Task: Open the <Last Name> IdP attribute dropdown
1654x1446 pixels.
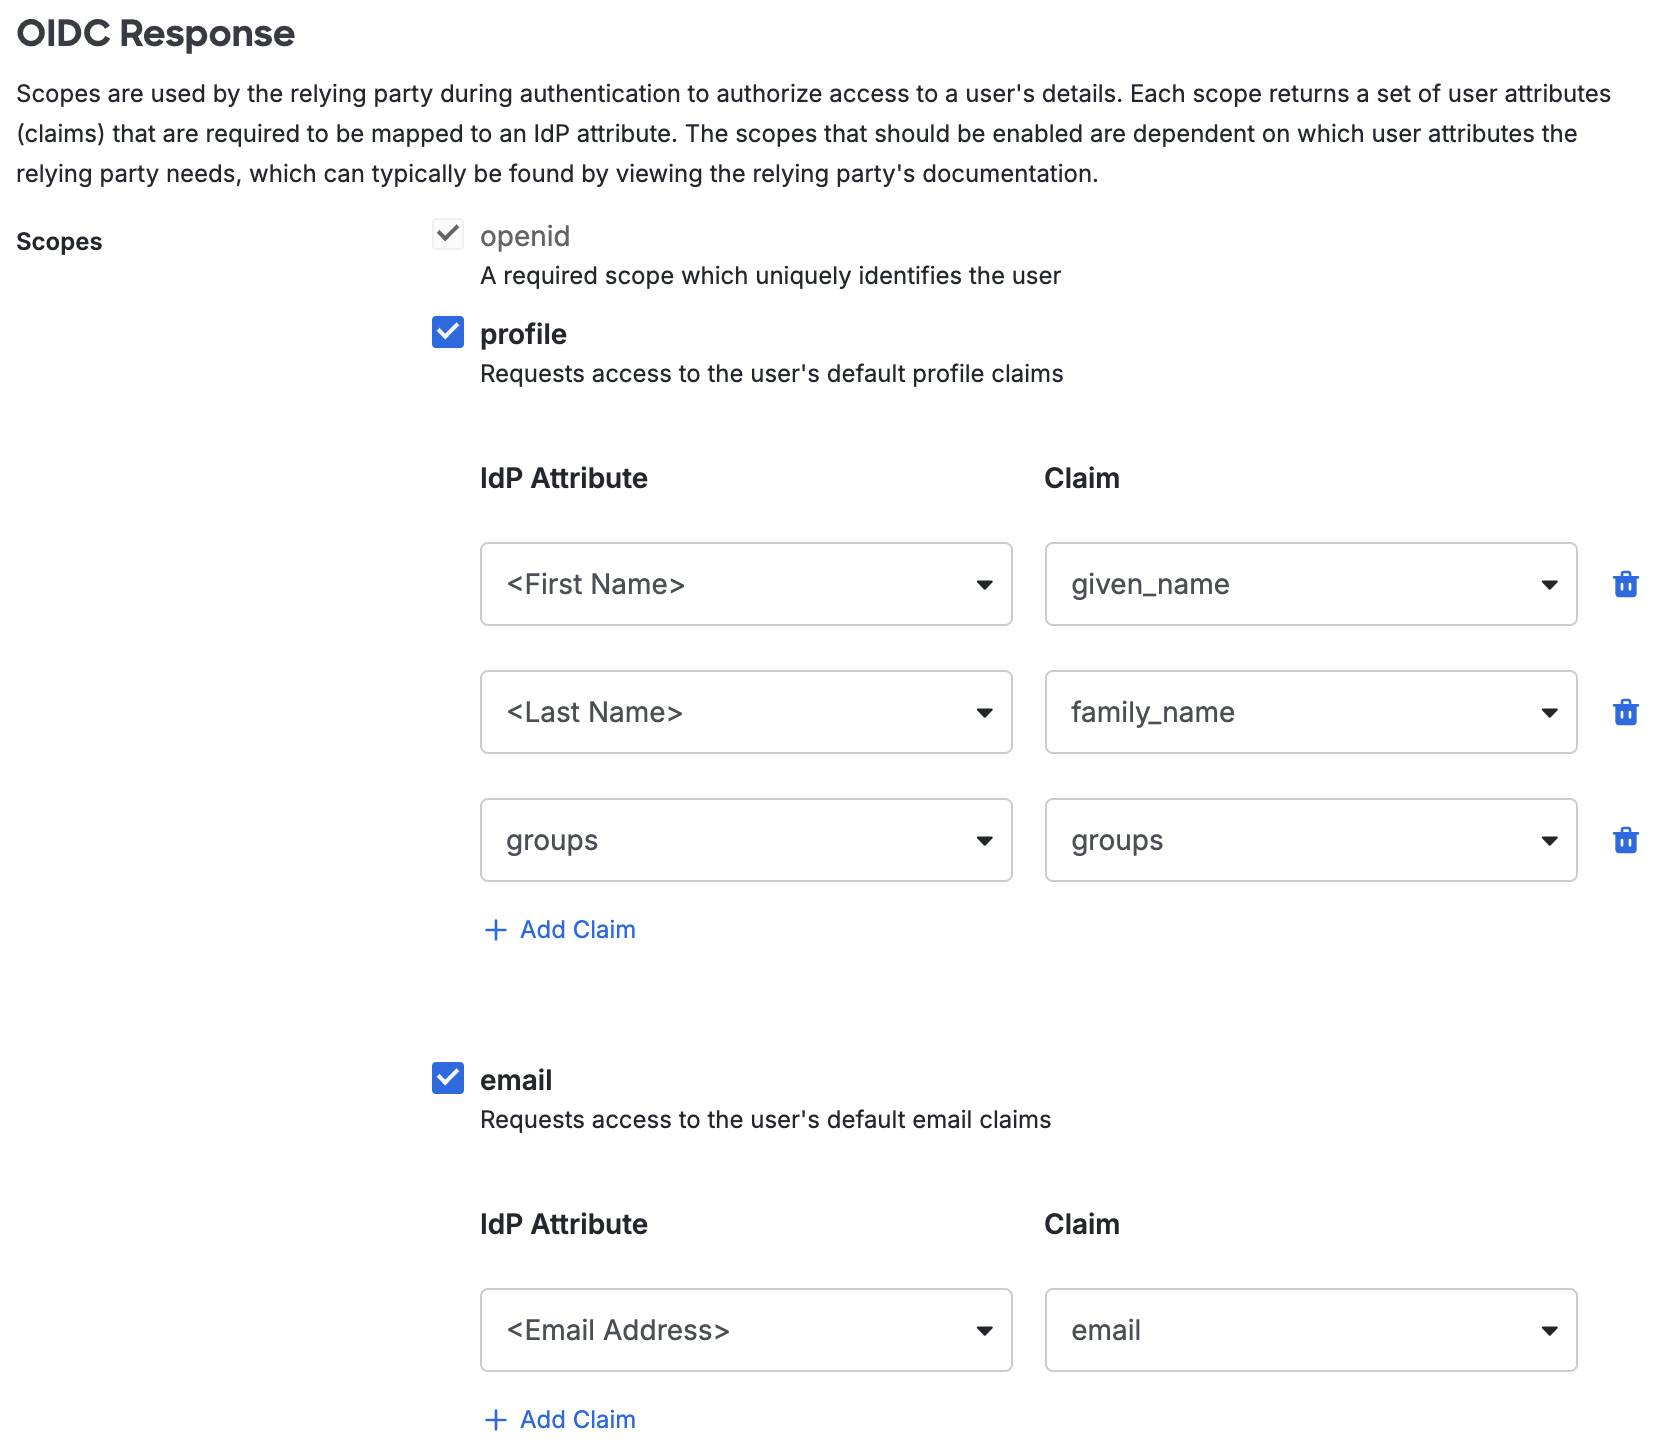Action: point(984,712)
